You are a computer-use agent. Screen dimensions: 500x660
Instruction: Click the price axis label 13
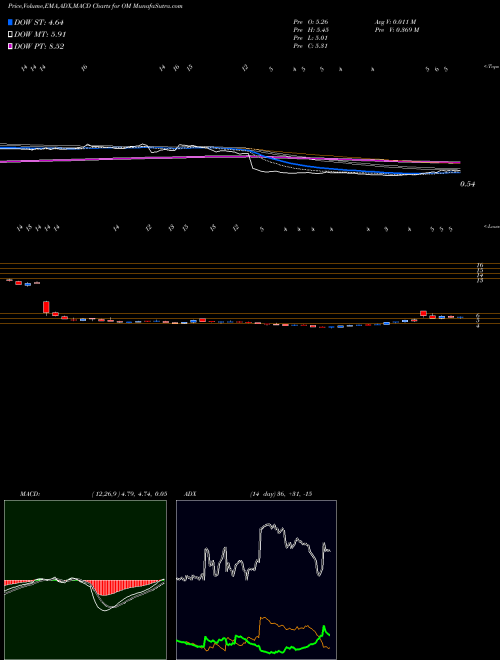480,280
